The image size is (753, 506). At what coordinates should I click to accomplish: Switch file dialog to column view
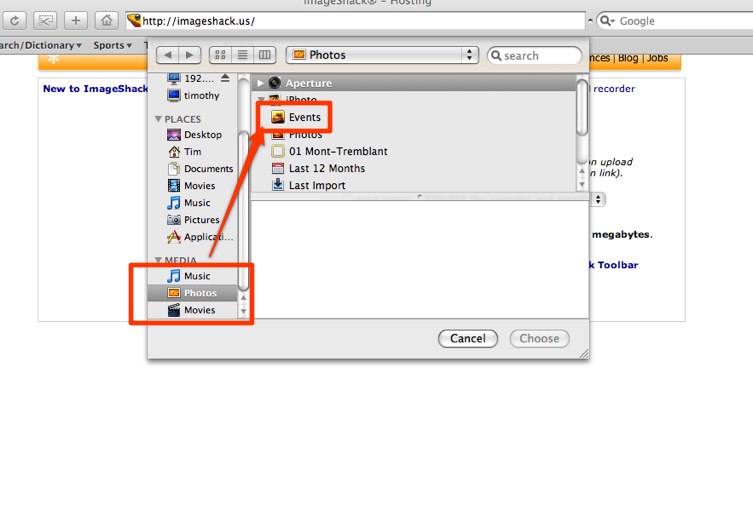(265, 55)
